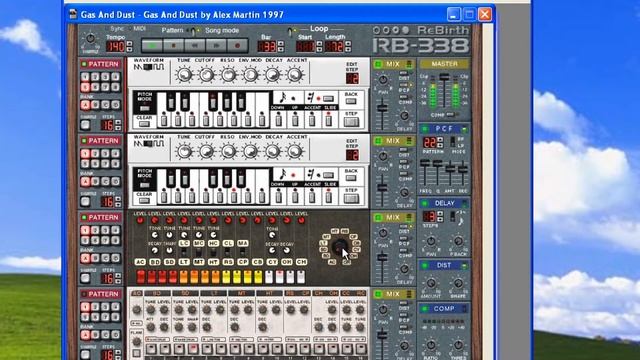
Task: Click the Master volume fader
Action: tap(444, 77)
